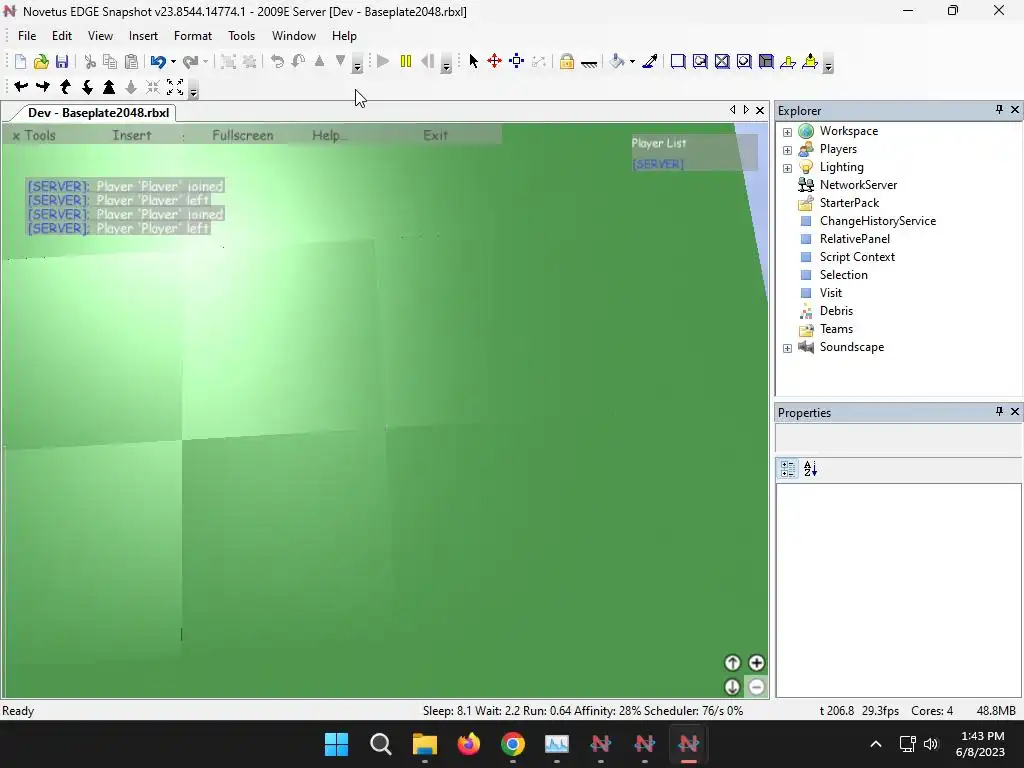Open the Insert menu in the menu bar
Image resolution: width=1024 pixels, height=768 pixels.
pos(143,36)
